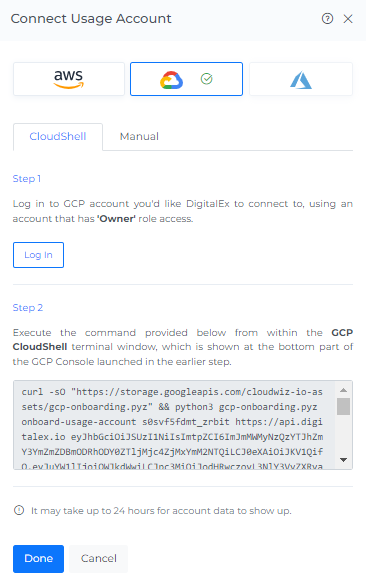This screenshot has height=581, width=366.
Task: Click the Done button
Action: [x=39, y=558]
